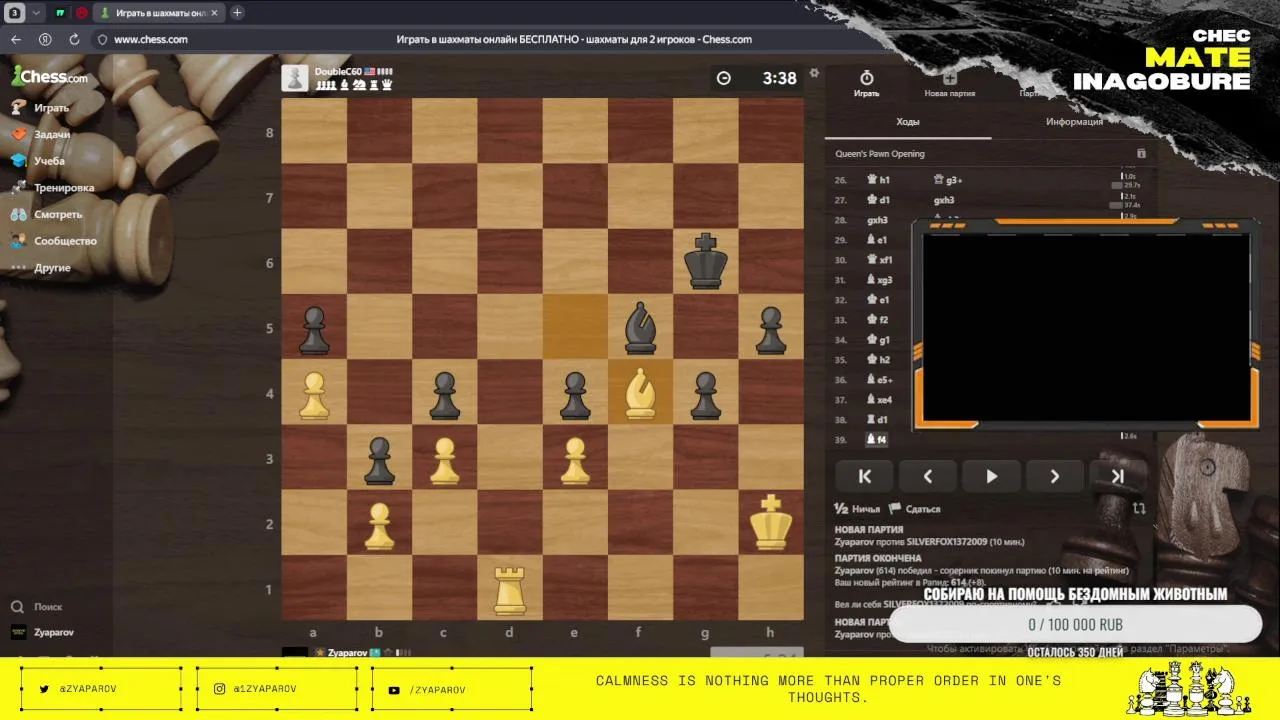Screen dimensions: 1280x720
Task: Open Поиск search in sidebar
Action: pos(37,607)
